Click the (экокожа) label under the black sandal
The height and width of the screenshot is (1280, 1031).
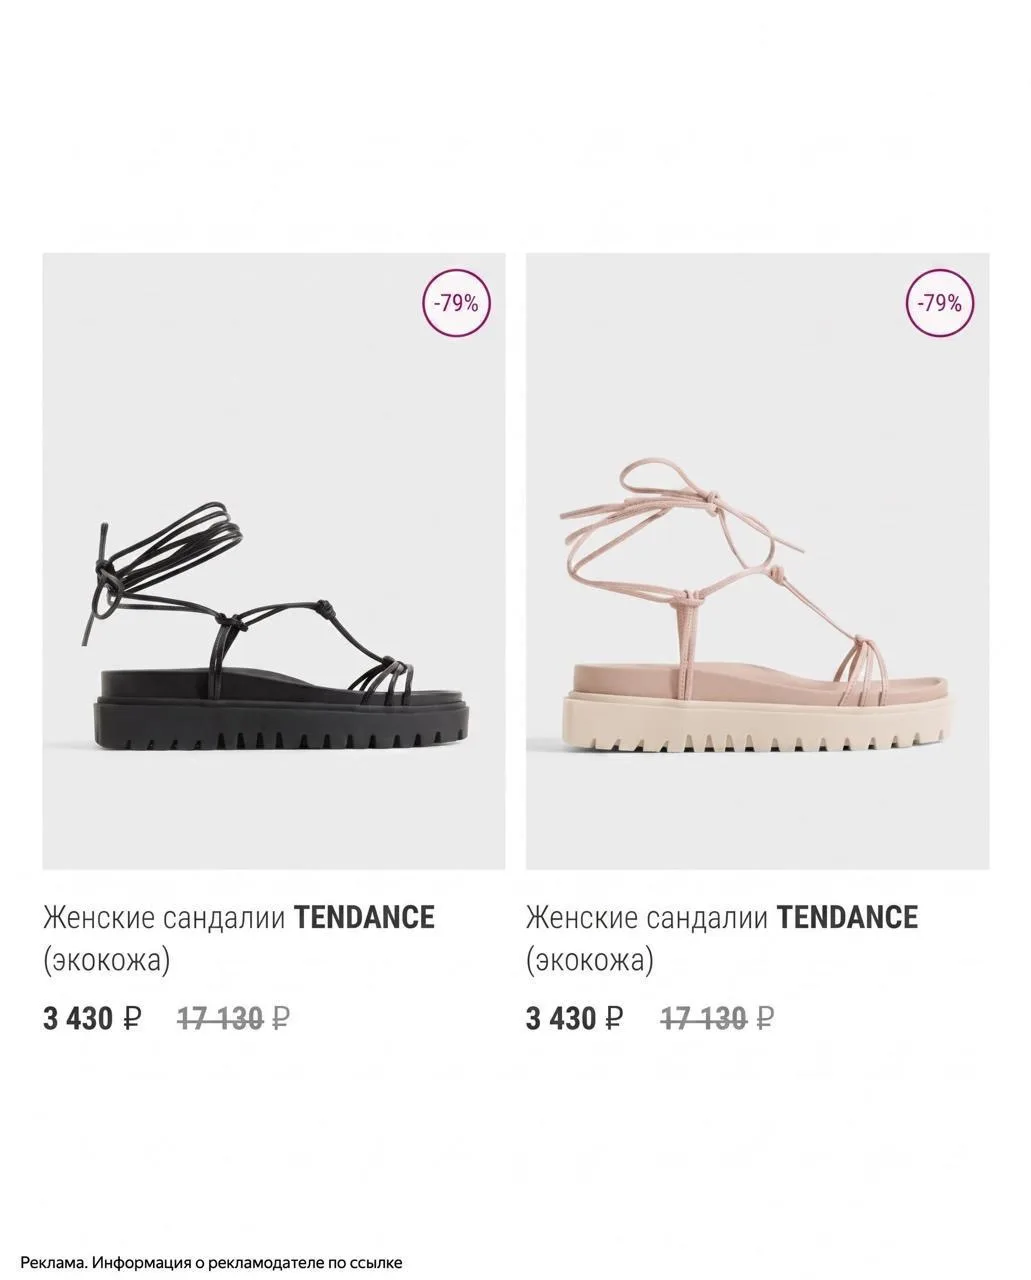(107, 961)
